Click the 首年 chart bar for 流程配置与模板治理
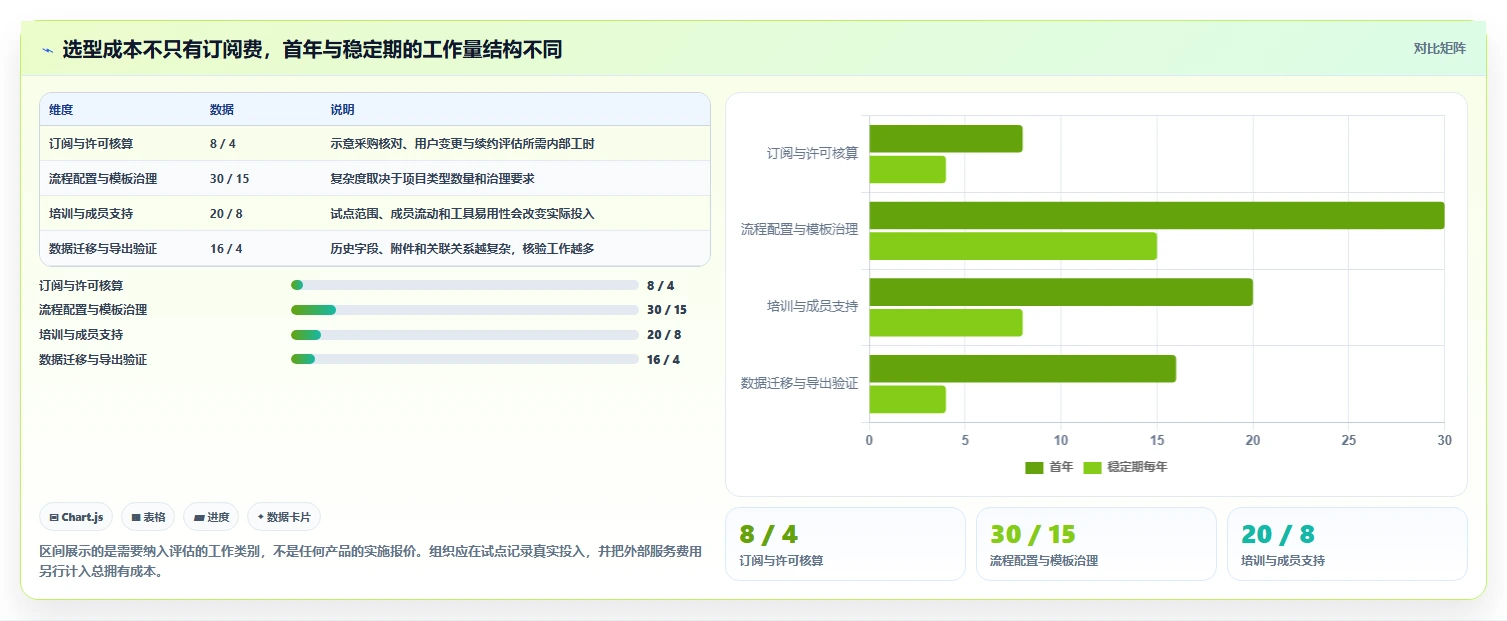Viewport: 1507px width, 621px height. pyautogui.click(x=1156, y=215)
